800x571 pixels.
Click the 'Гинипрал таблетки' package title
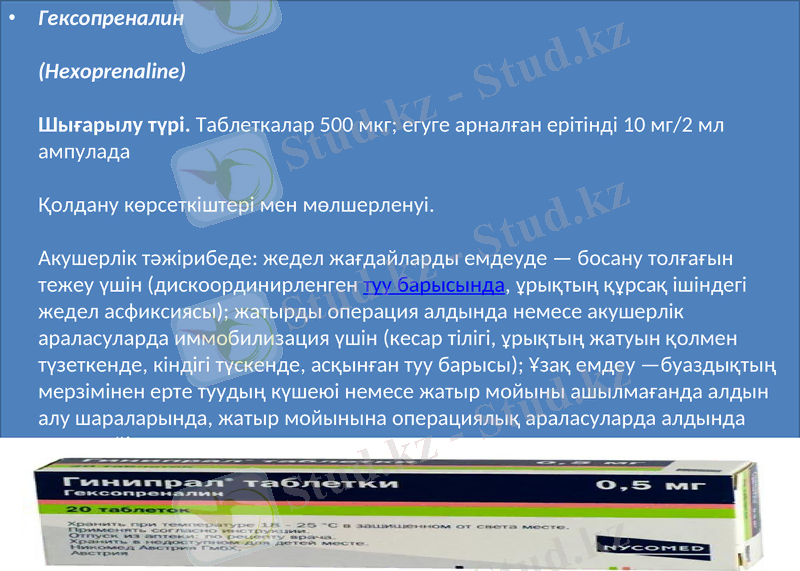click(x=231, y=482)
